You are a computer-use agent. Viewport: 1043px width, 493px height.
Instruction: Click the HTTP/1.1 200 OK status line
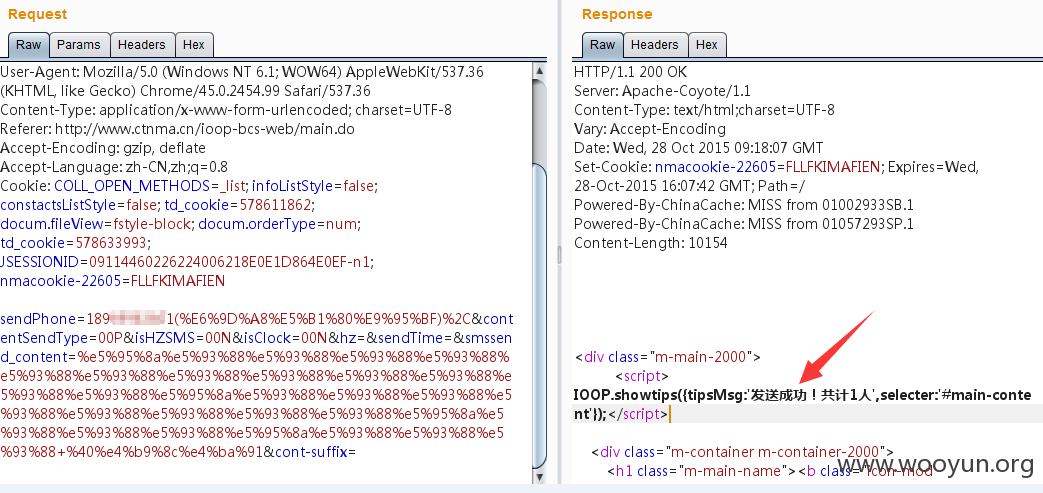(631, 72)
